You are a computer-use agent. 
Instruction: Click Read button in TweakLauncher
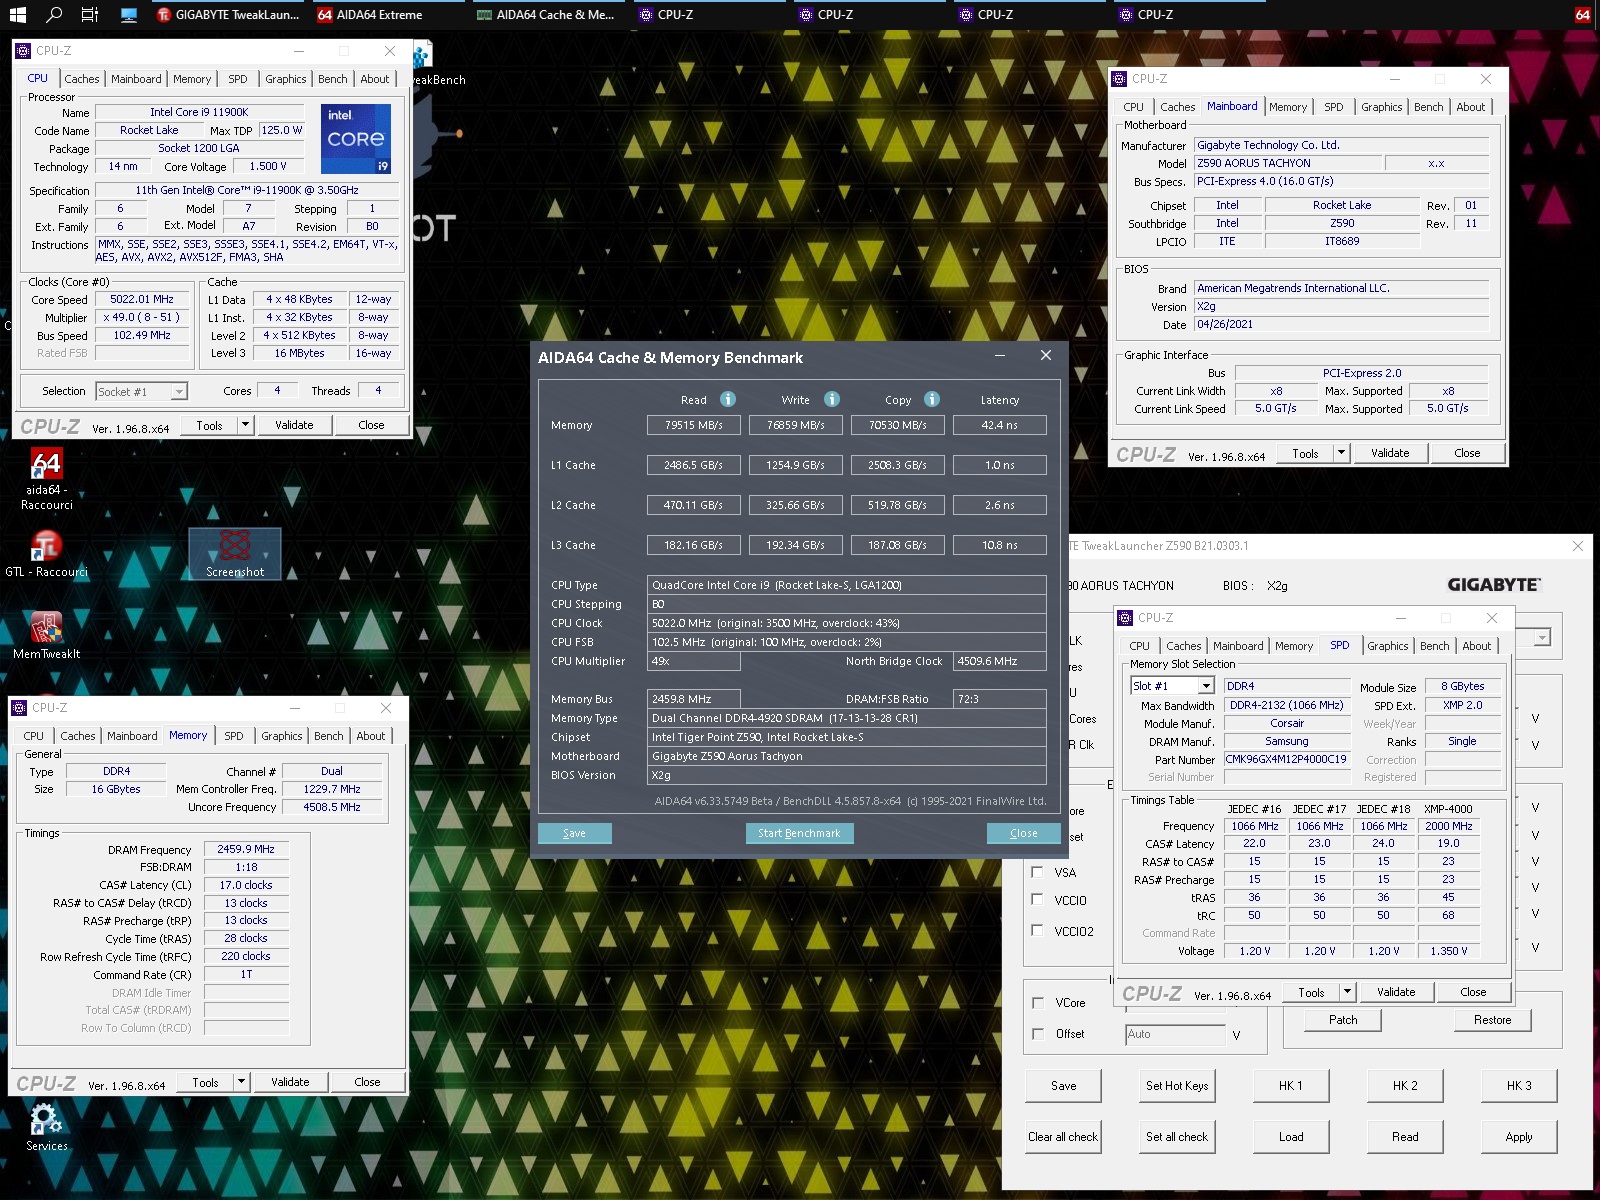point(1405,1137)
